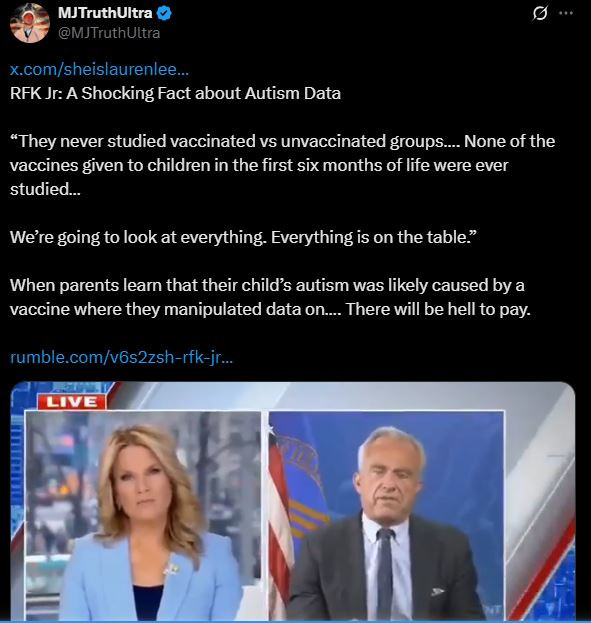Click the 'They never studied vaccinated' quote text
Viewport: 591px width, 623px height.
click(x=282, y=165)
